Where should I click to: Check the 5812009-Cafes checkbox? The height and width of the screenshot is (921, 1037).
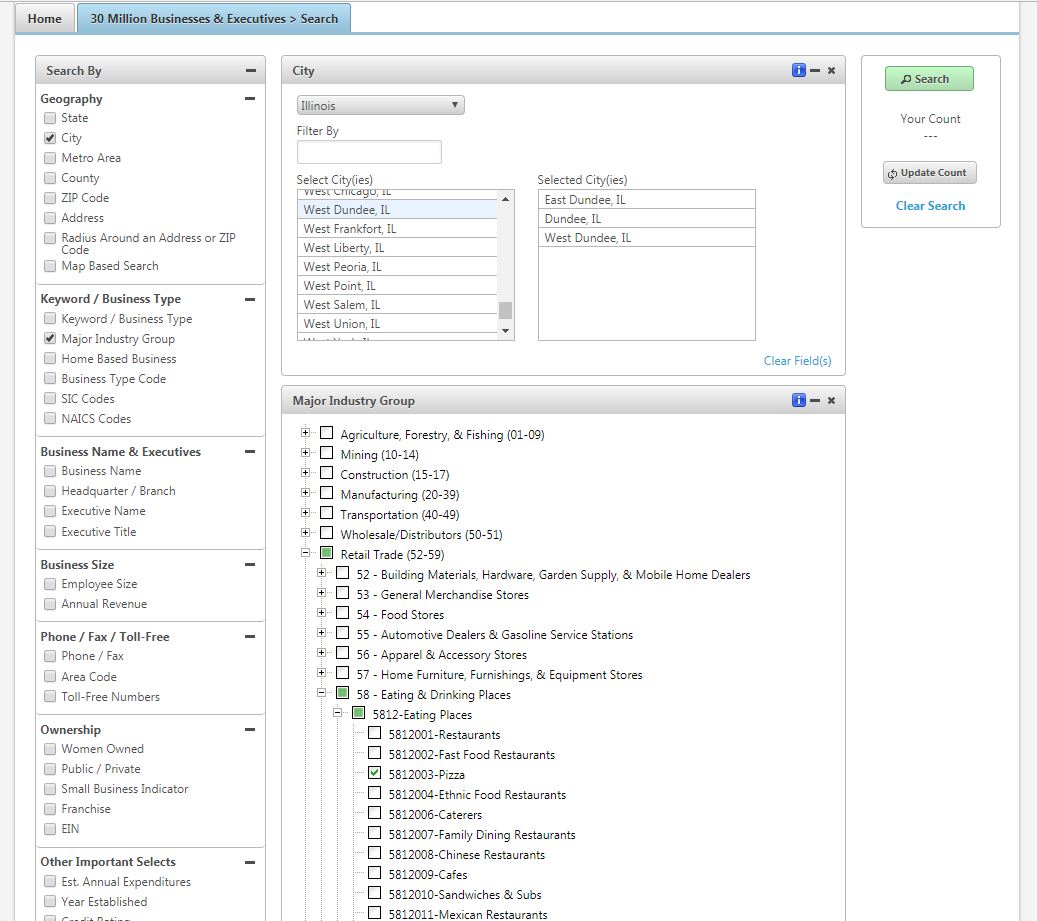click(x=374, y=873)
